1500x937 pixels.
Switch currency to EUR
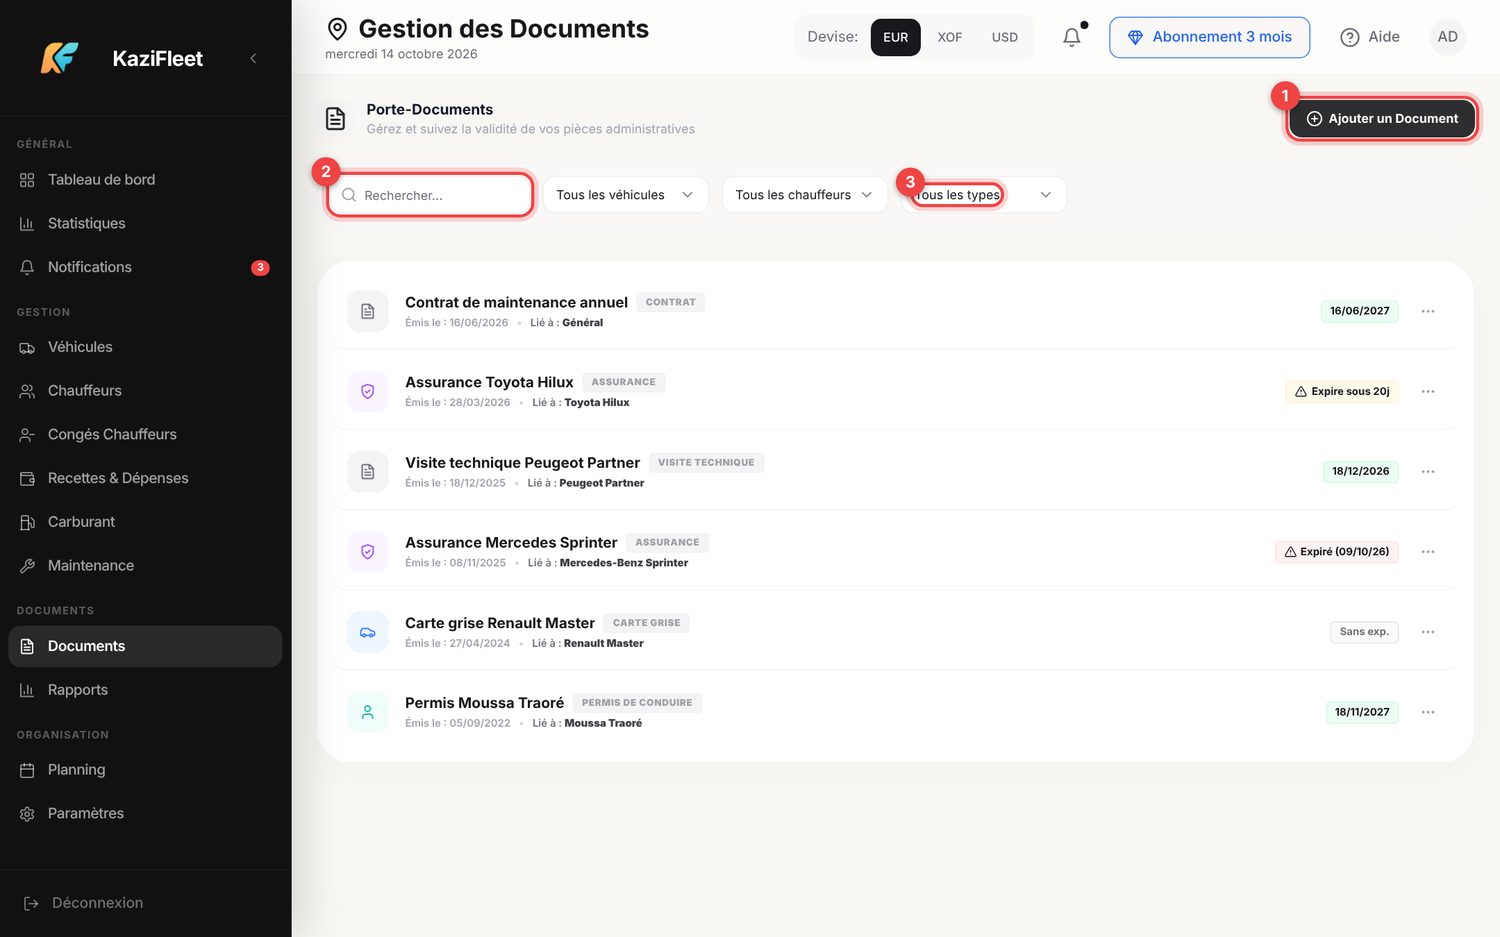tap(896, 37)
